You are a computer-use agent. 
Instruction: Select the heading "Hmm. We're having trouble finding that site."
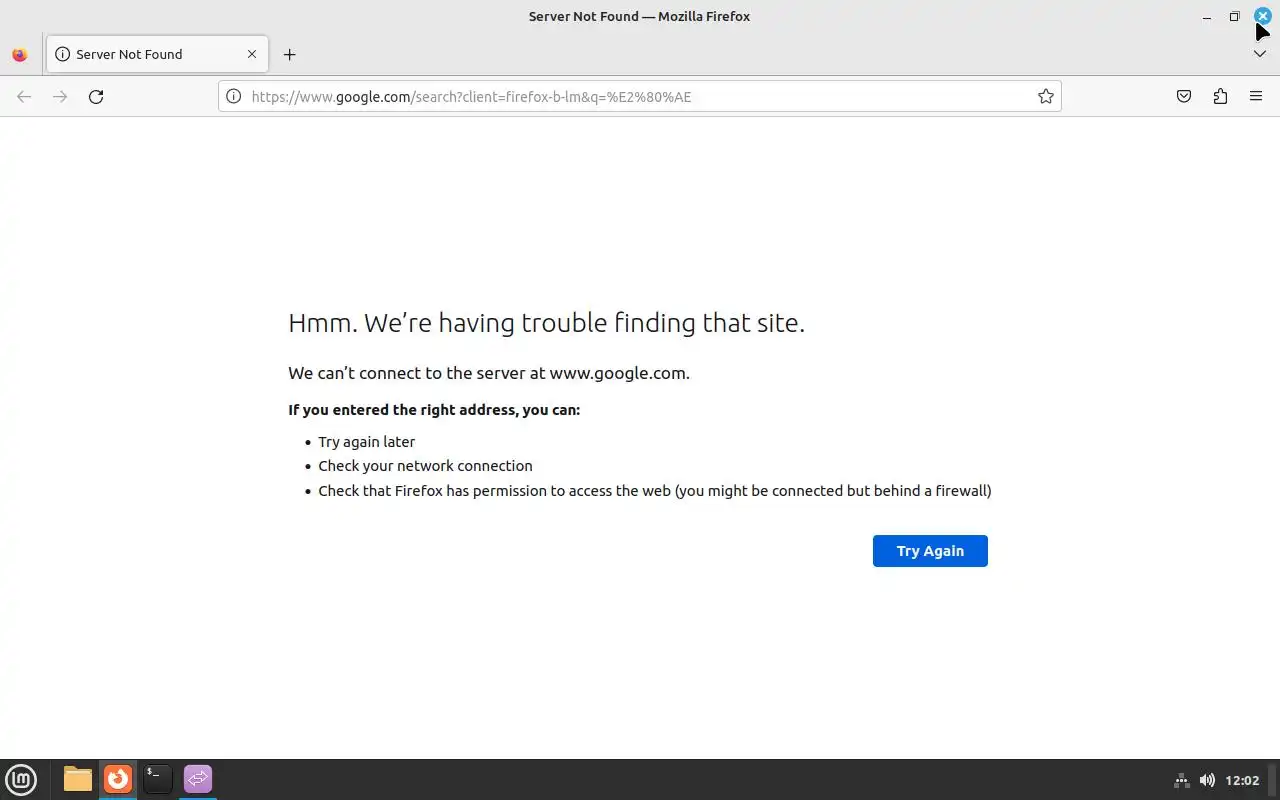tap(546, 323)
